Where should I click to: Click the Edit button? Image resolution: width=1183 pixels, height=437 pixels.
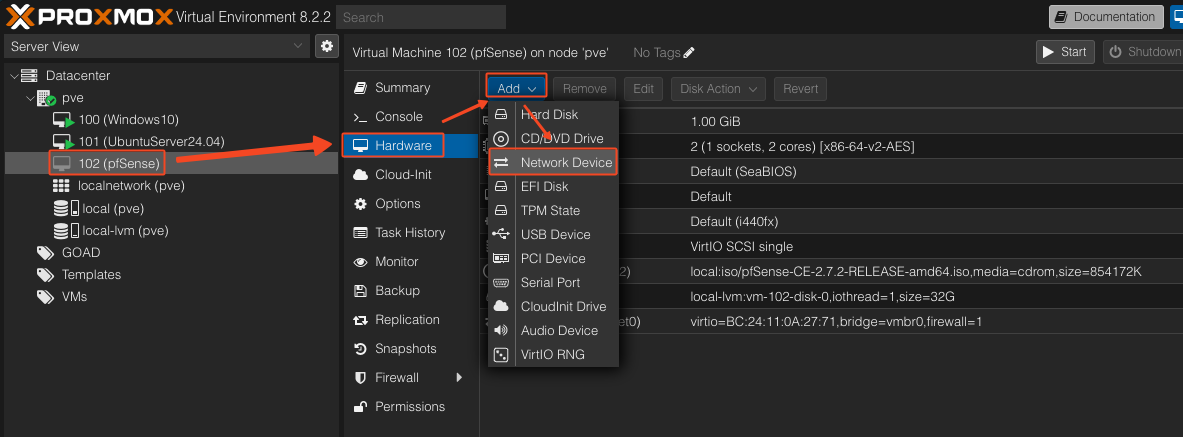pyautogui.click(x=643, y=88)
